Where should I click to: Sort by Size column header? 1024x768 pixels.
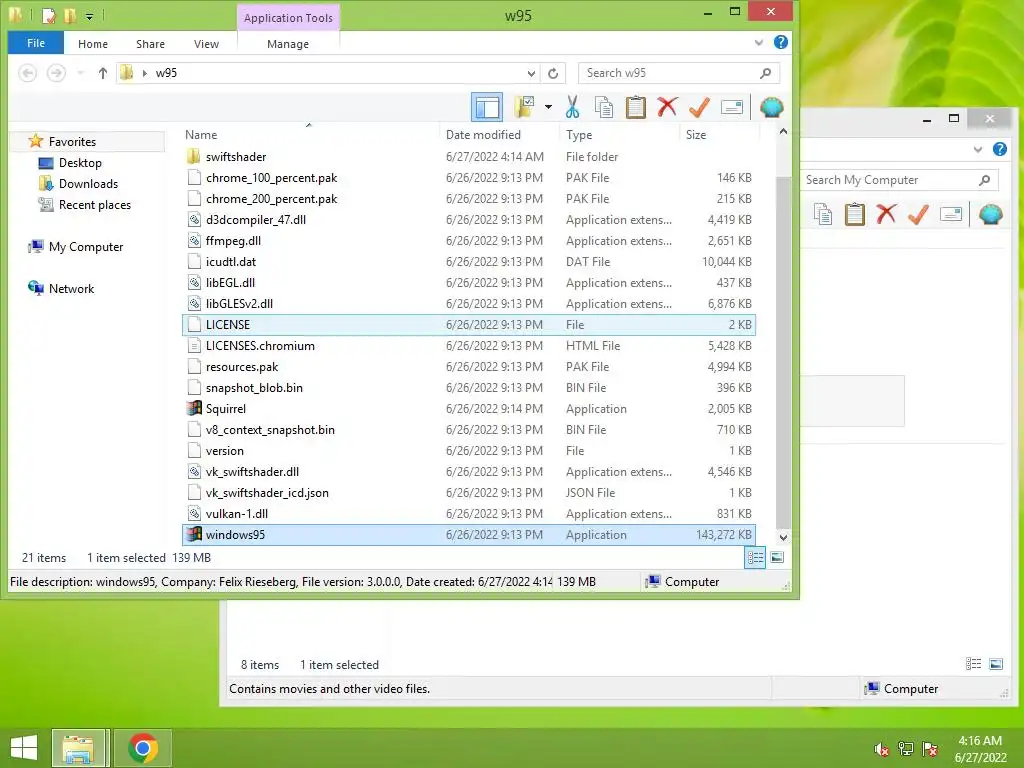click(x=696, y=135)
